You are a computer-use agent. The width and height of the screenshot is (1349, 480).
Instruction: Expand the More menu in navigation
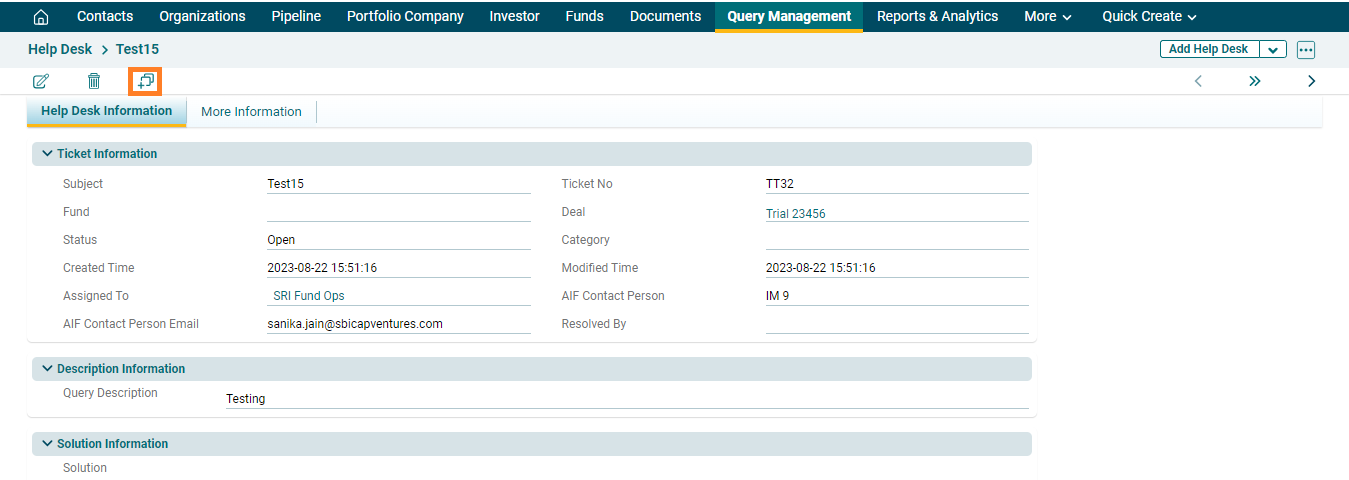(1047, 16)
